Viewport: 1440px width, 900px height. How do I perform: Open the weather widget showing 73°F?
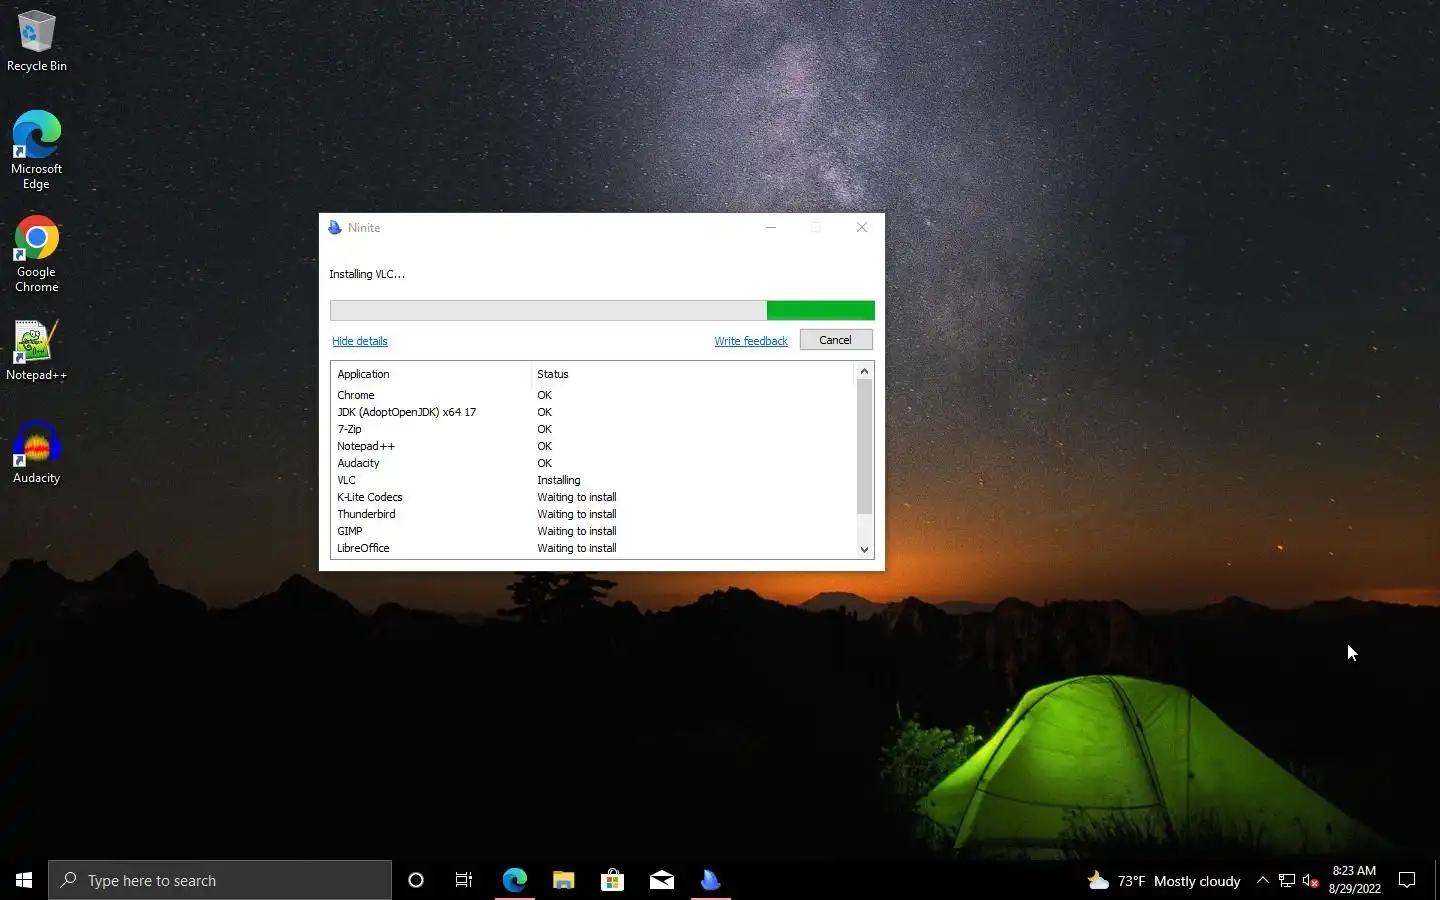click(1164, 881)
